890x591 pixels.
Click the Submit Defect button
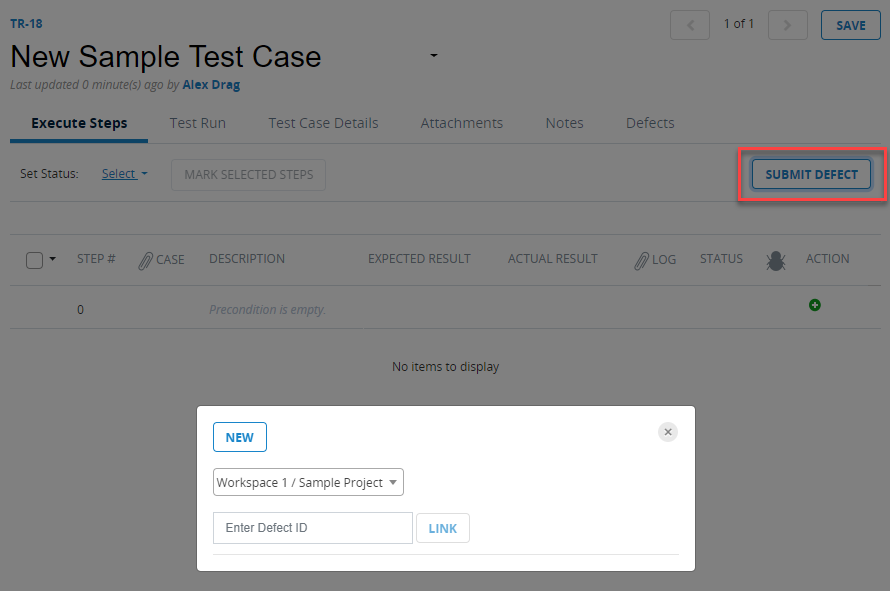(811, 174)
